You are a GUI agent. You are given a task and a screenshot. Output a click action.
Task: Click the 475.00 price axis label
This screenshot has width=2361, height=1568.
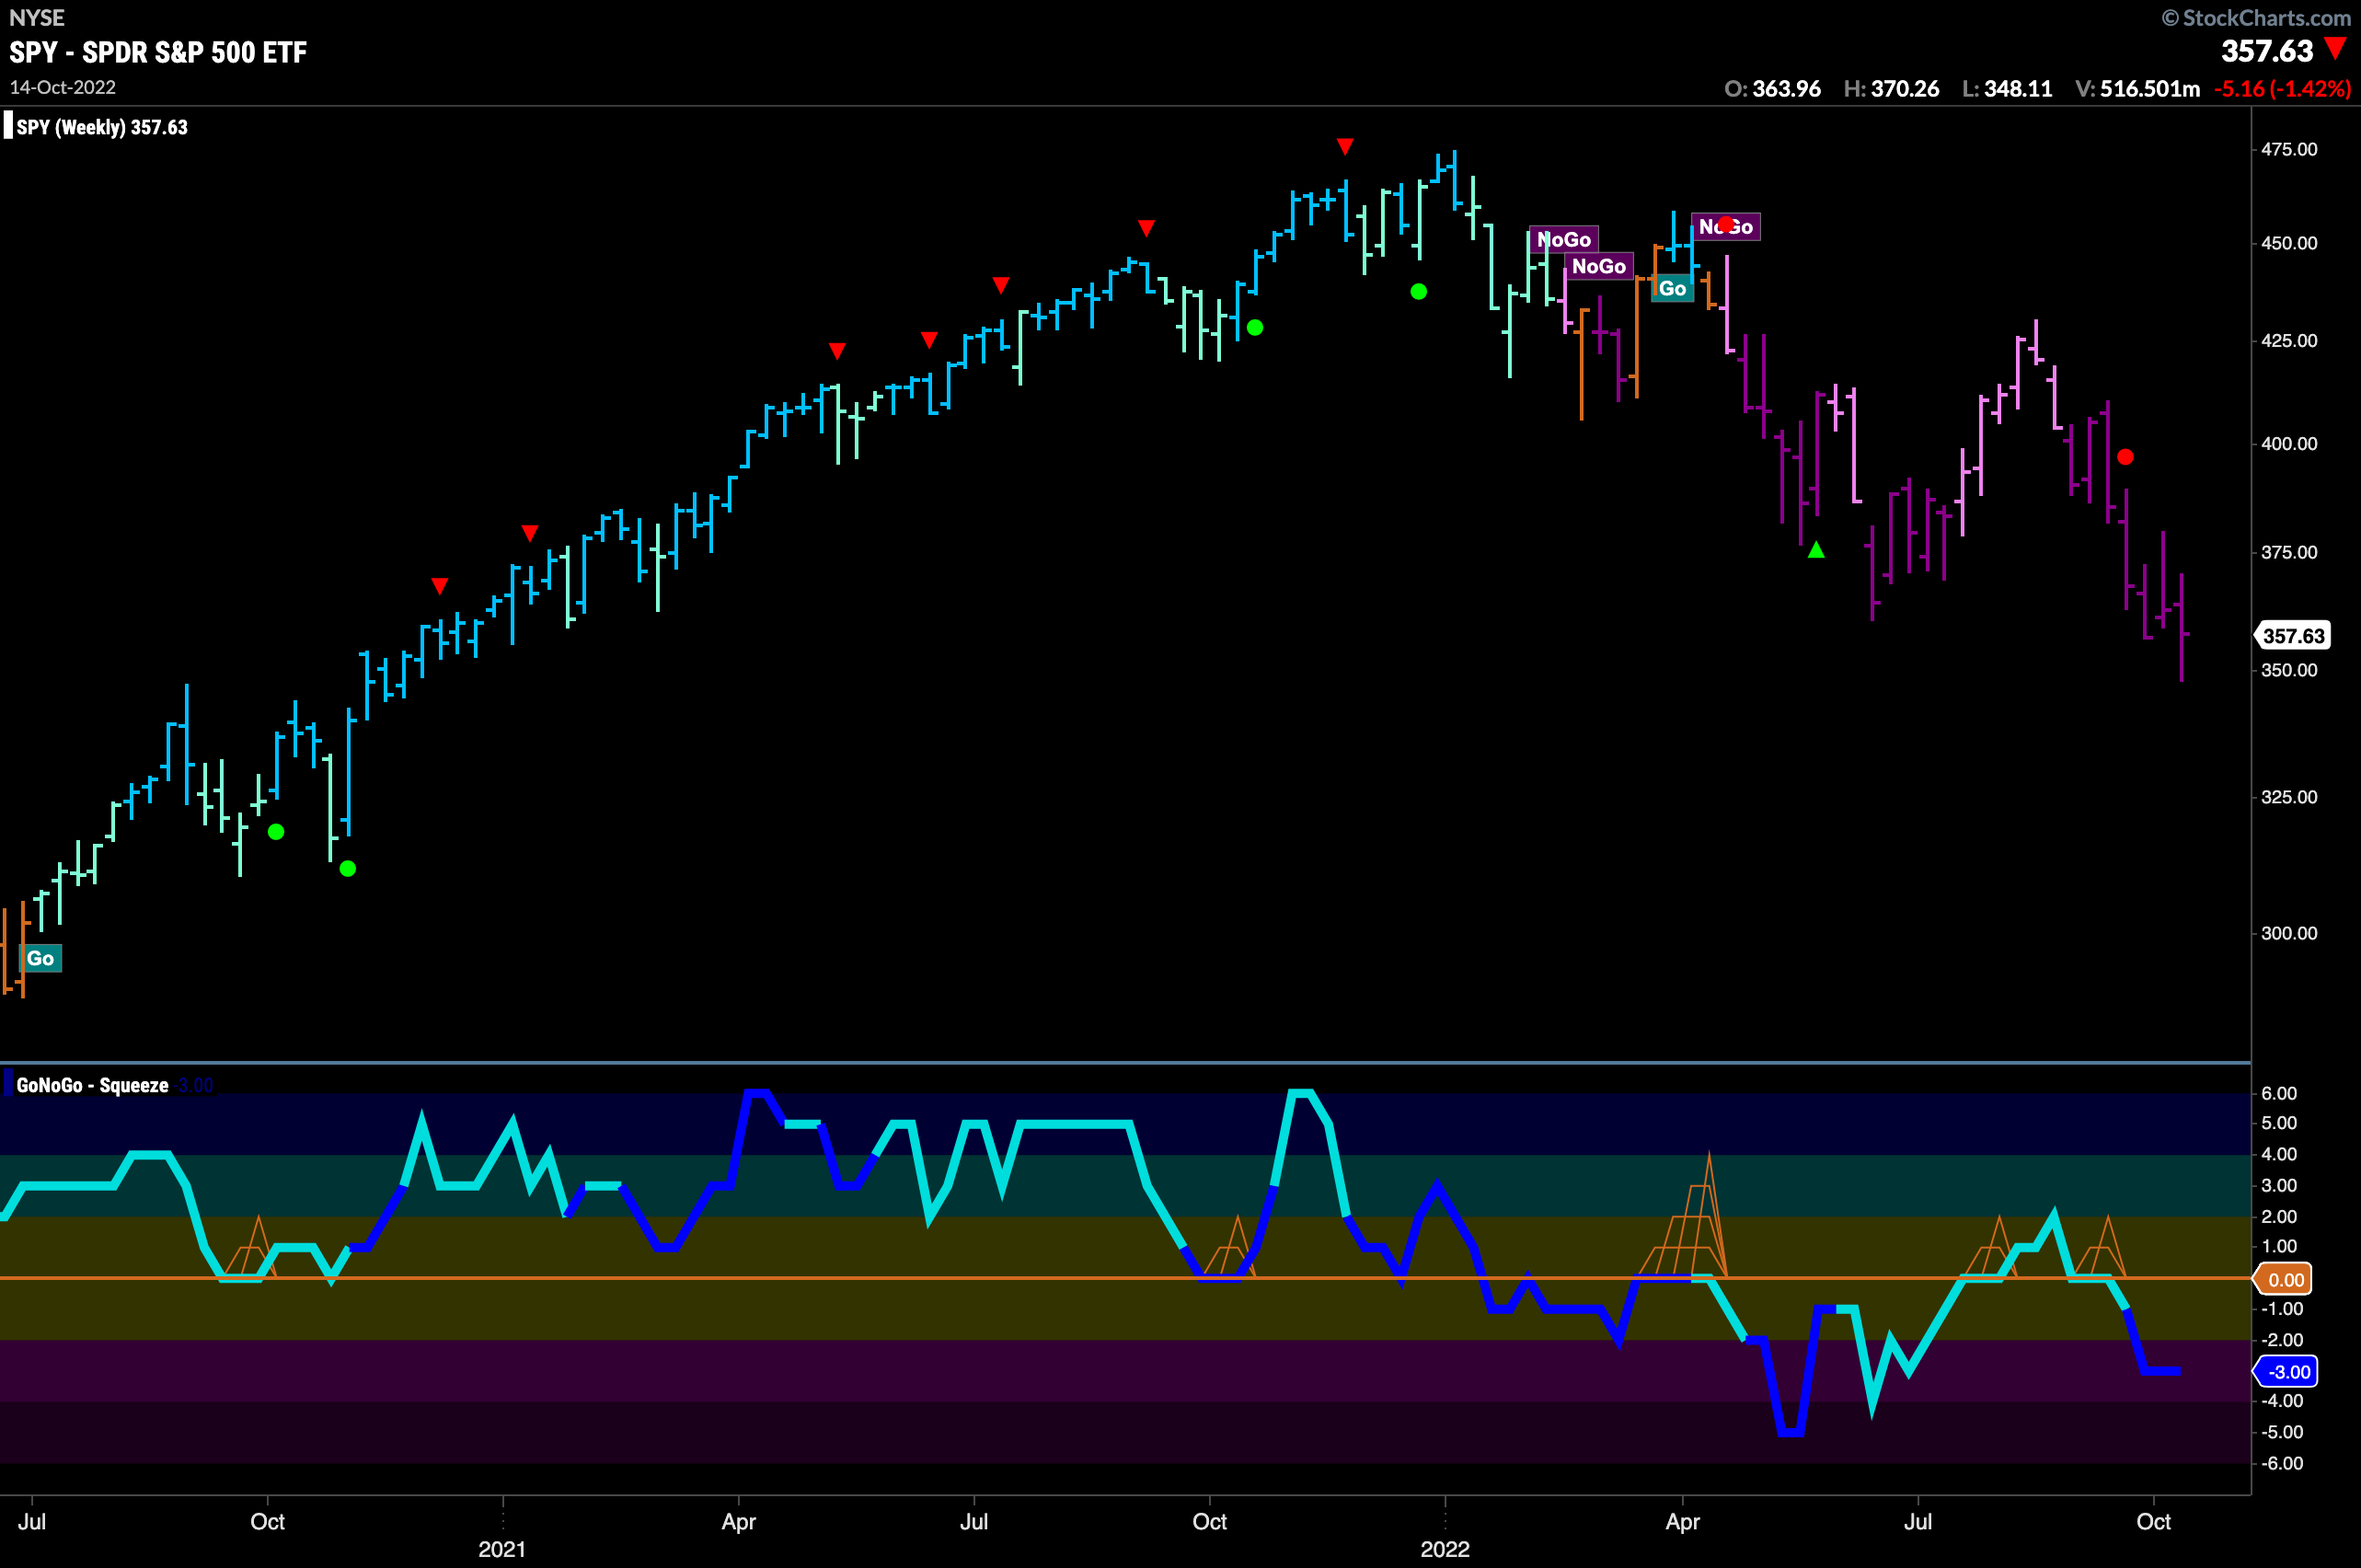[2289, 149]
